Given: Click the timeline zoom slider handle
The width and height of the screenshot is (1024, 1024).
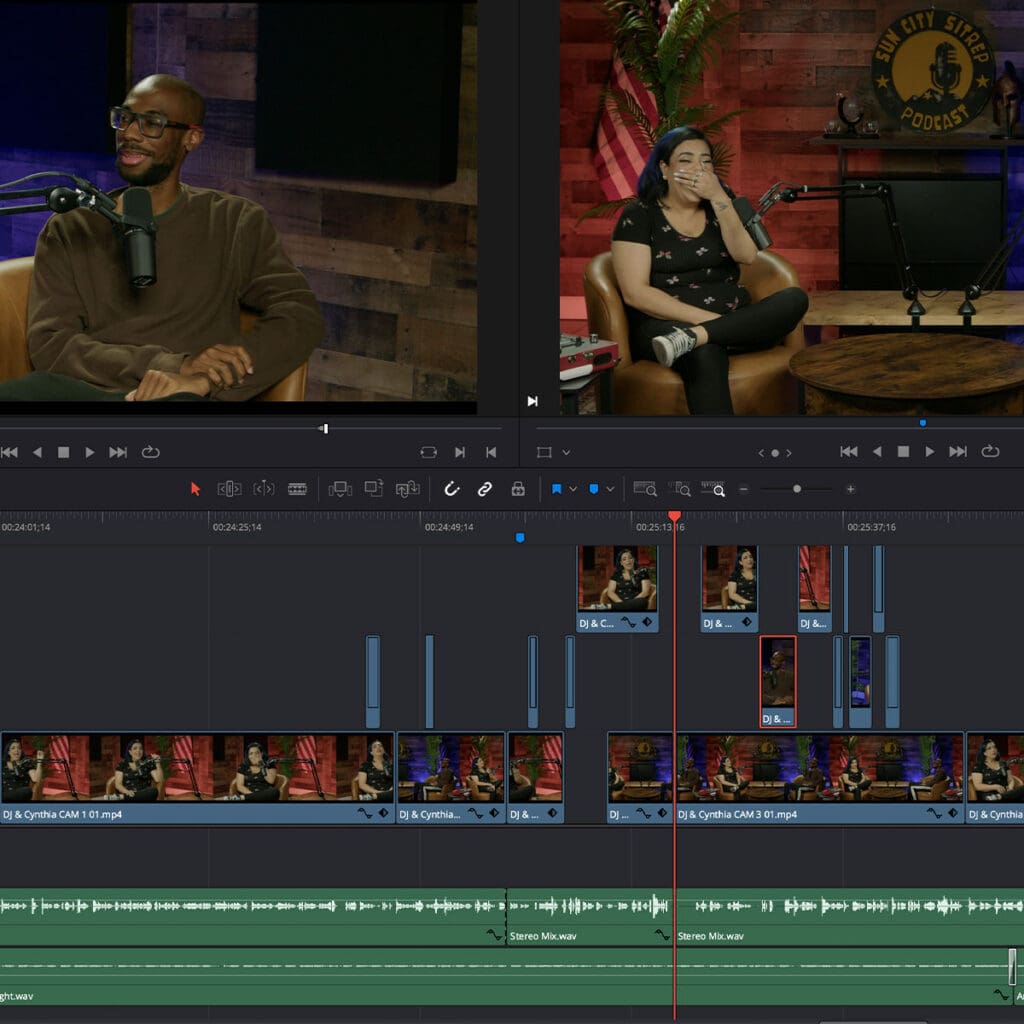Looking at the screenshot, I should click(x=797, y=489).
